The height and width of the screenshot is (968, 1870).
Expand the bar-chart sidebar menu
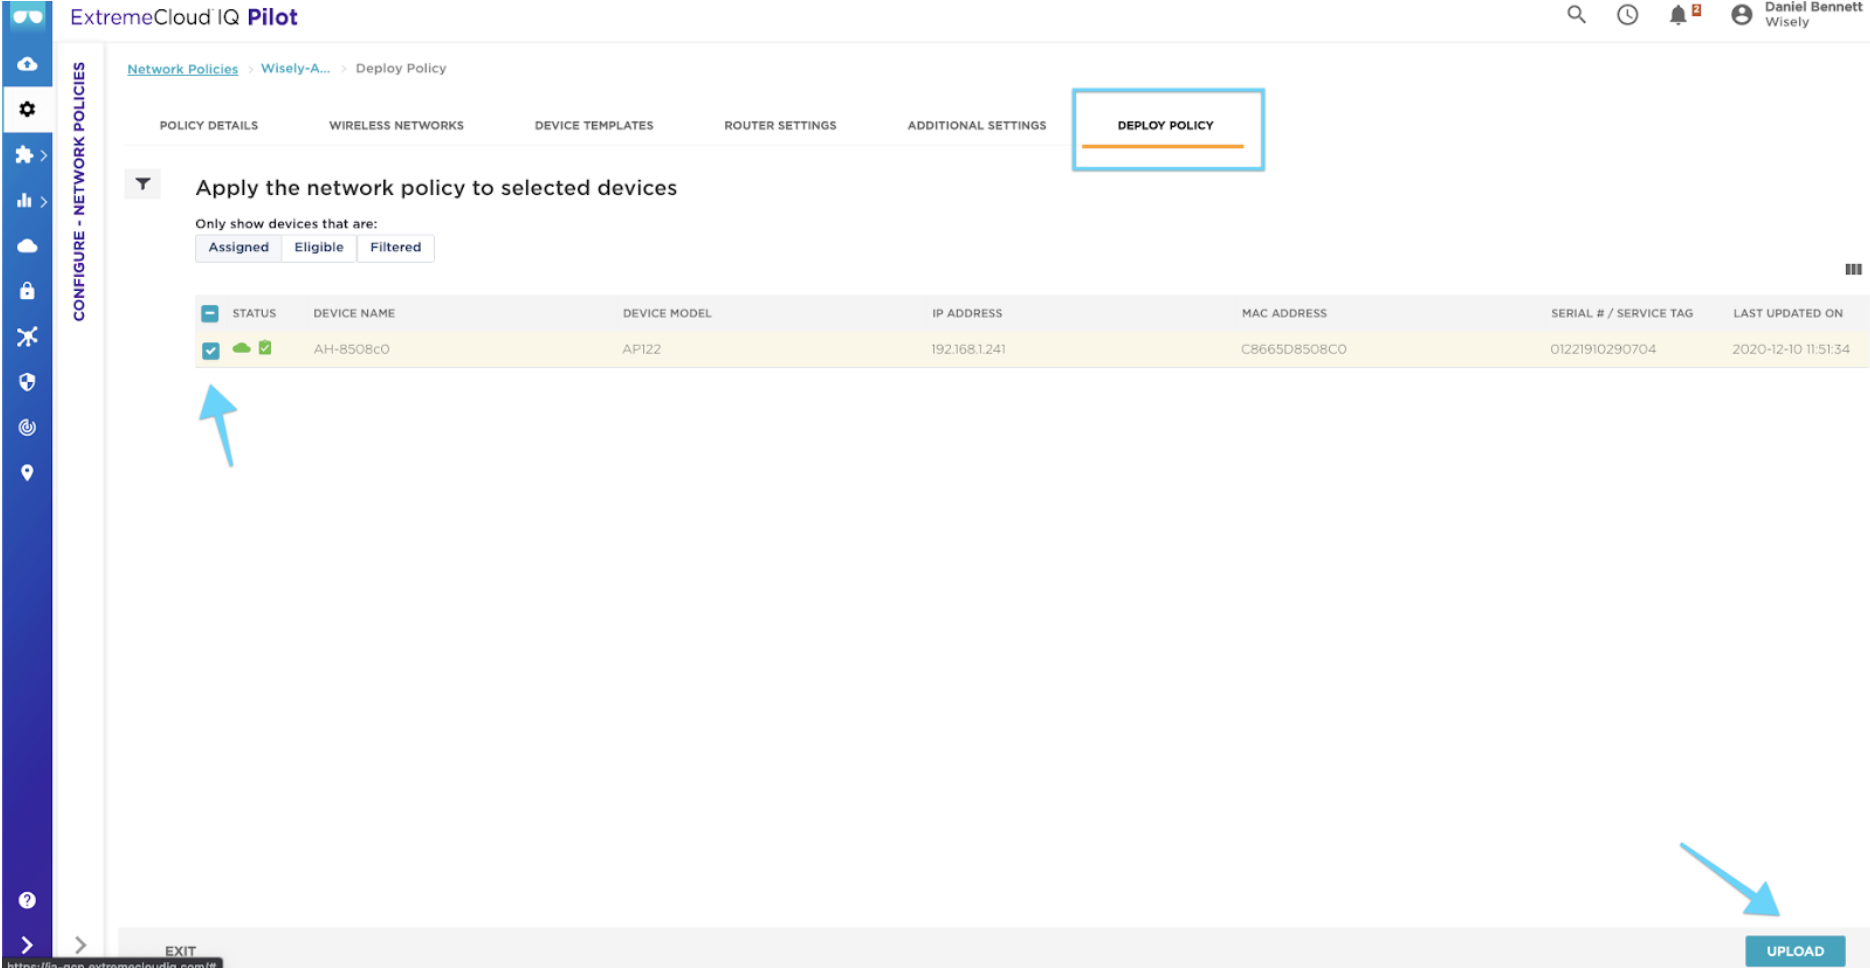click(30, 201)
